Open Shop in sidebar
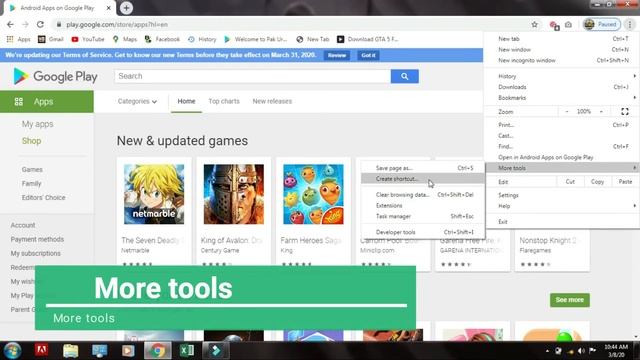 pyautogui.click(x=31, y=141)
